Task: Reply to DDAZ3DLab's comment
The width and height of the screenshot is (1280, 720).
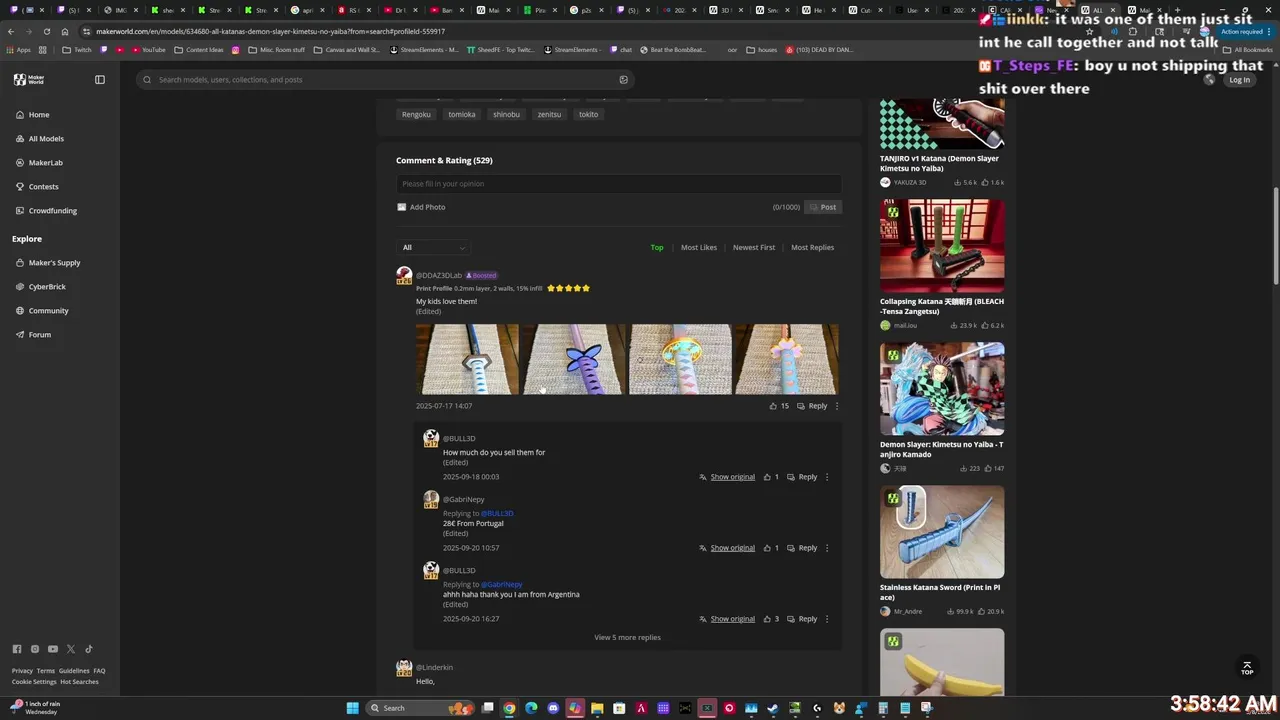Action: (812, 406)
